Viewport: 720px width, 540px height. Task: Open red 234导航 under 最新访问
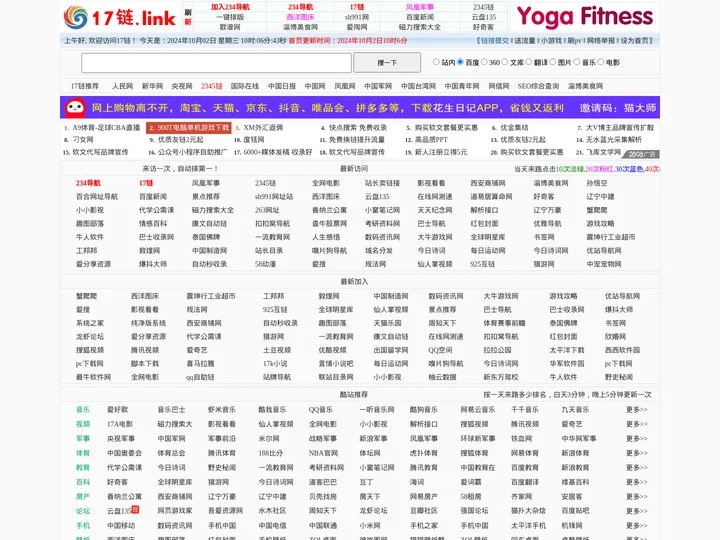click(x=88, y=183)
